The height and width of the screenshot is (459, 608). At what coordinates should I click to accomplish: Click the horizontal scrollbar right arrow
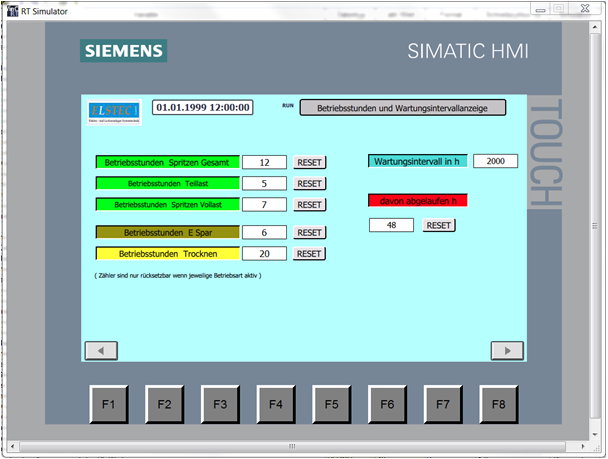pyautogui.click(x=583, y=447)
